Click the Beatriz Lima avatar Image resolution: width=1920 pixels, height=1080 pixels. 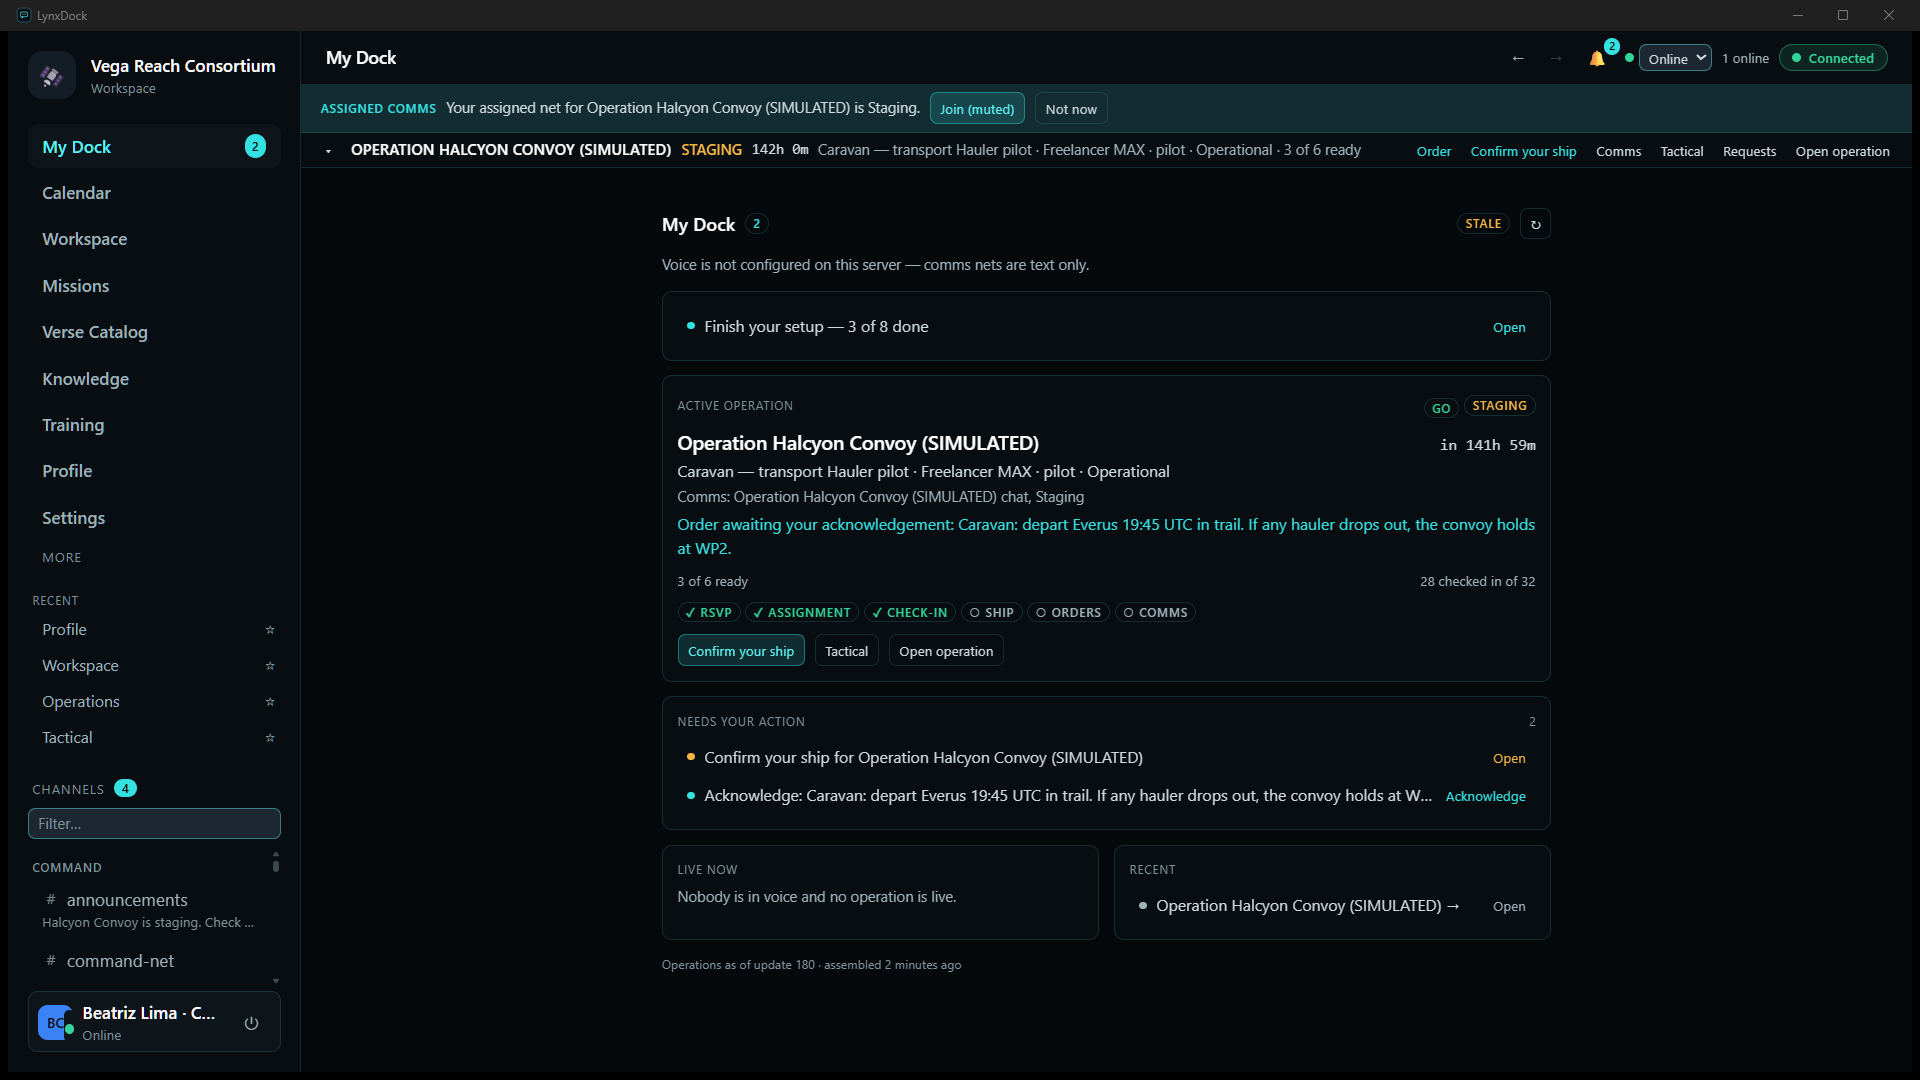(55, 1022)
